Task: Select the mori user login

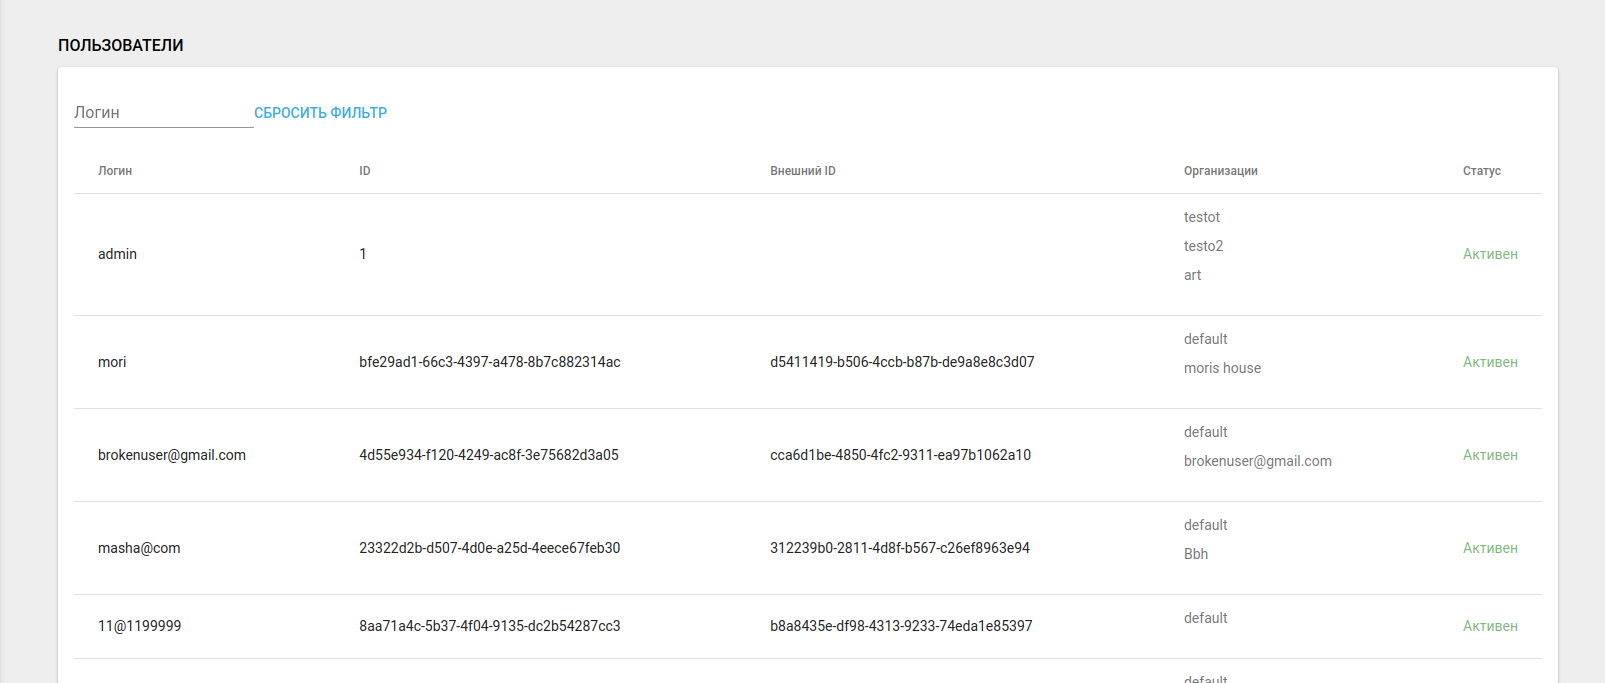Action: click(112, 362)
